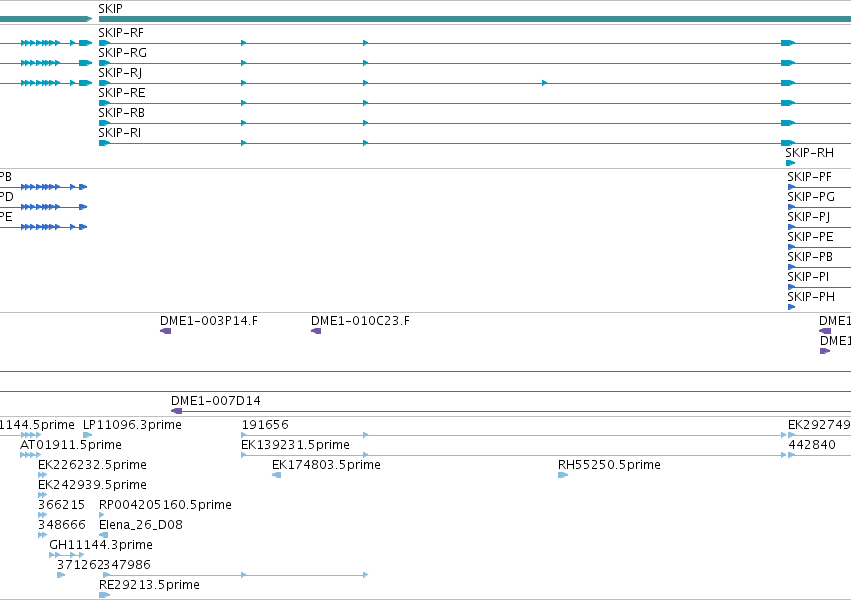Select the arrow glyph below EK174803.5prime
Screen dimensions: 851x600
276,475
